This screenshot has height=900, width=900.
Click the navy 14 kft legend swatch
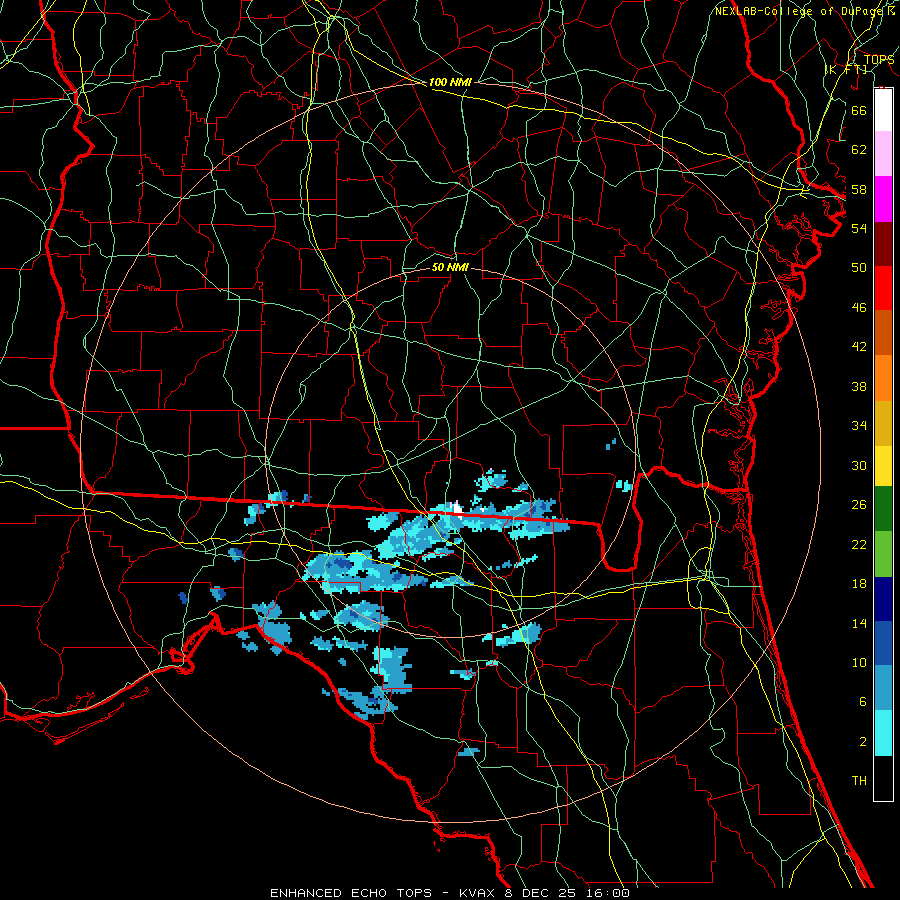[x=883, y=599]
